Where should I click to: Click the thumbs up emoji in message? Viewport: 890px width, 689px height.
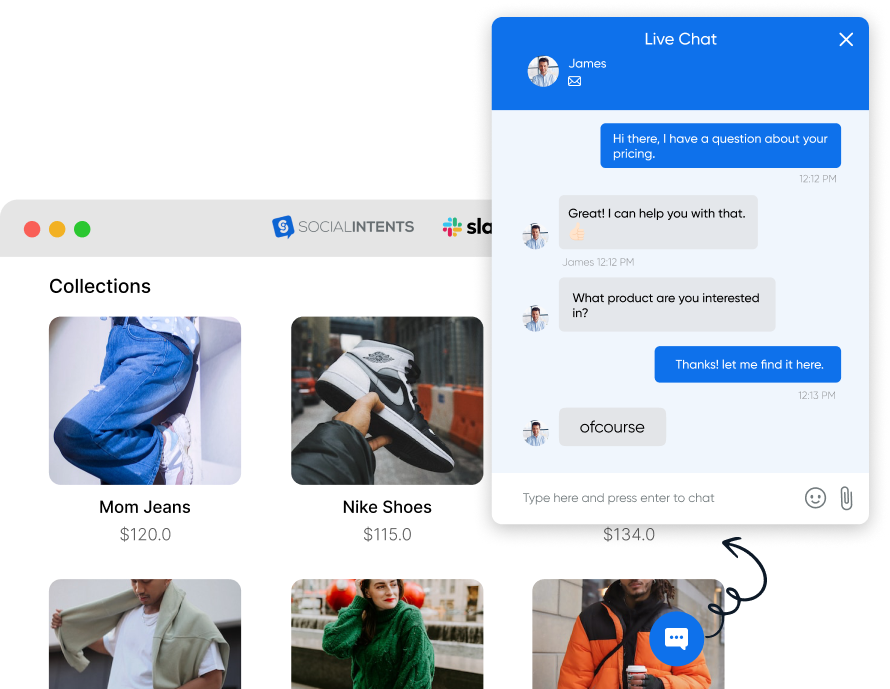pyautogui.click(x=578, y=233)
